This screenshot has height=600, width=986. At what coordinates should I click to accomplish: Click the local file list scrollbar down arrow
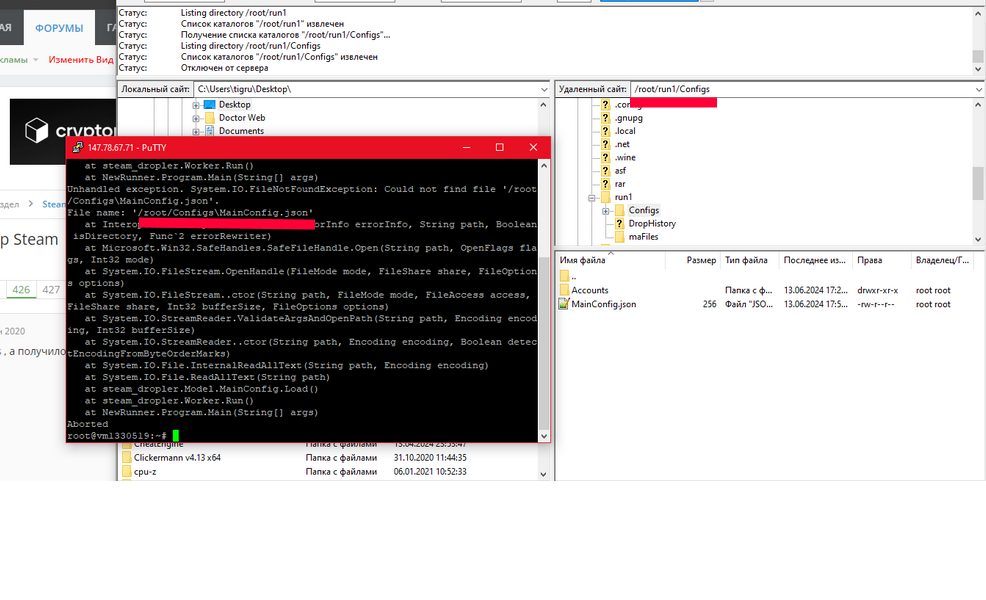[x=543, y=475]
